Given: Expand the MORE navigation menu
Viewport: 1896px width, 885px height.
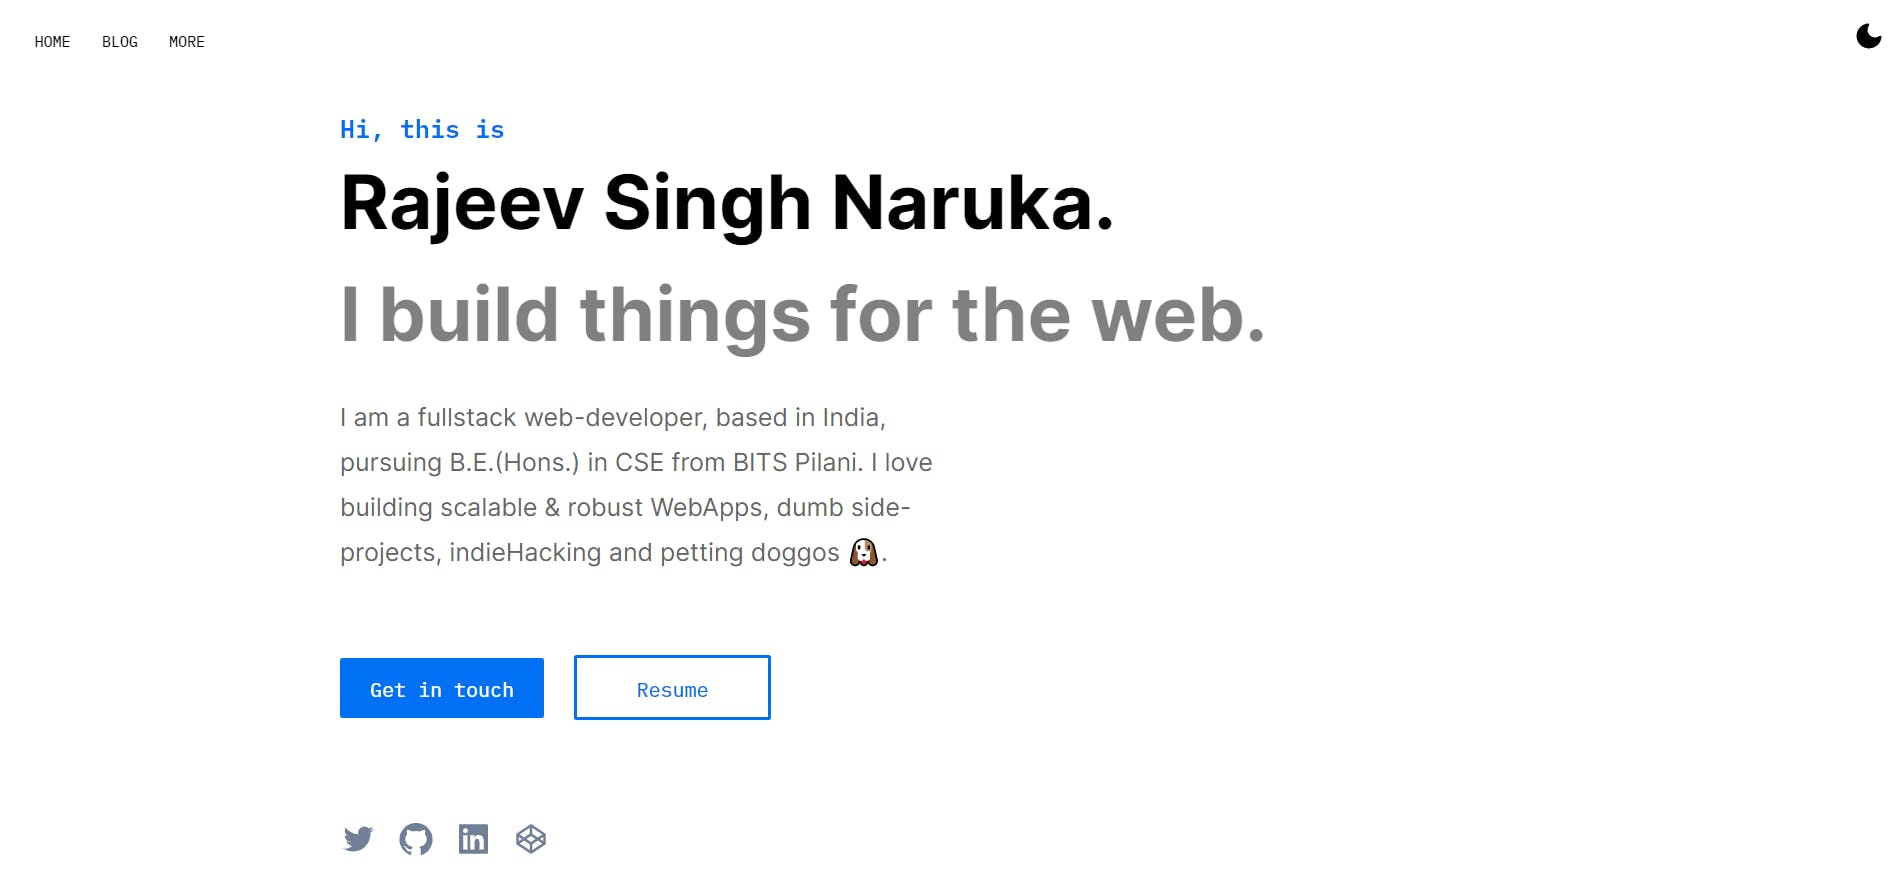Looking at the screenshot, I should 186,42.
